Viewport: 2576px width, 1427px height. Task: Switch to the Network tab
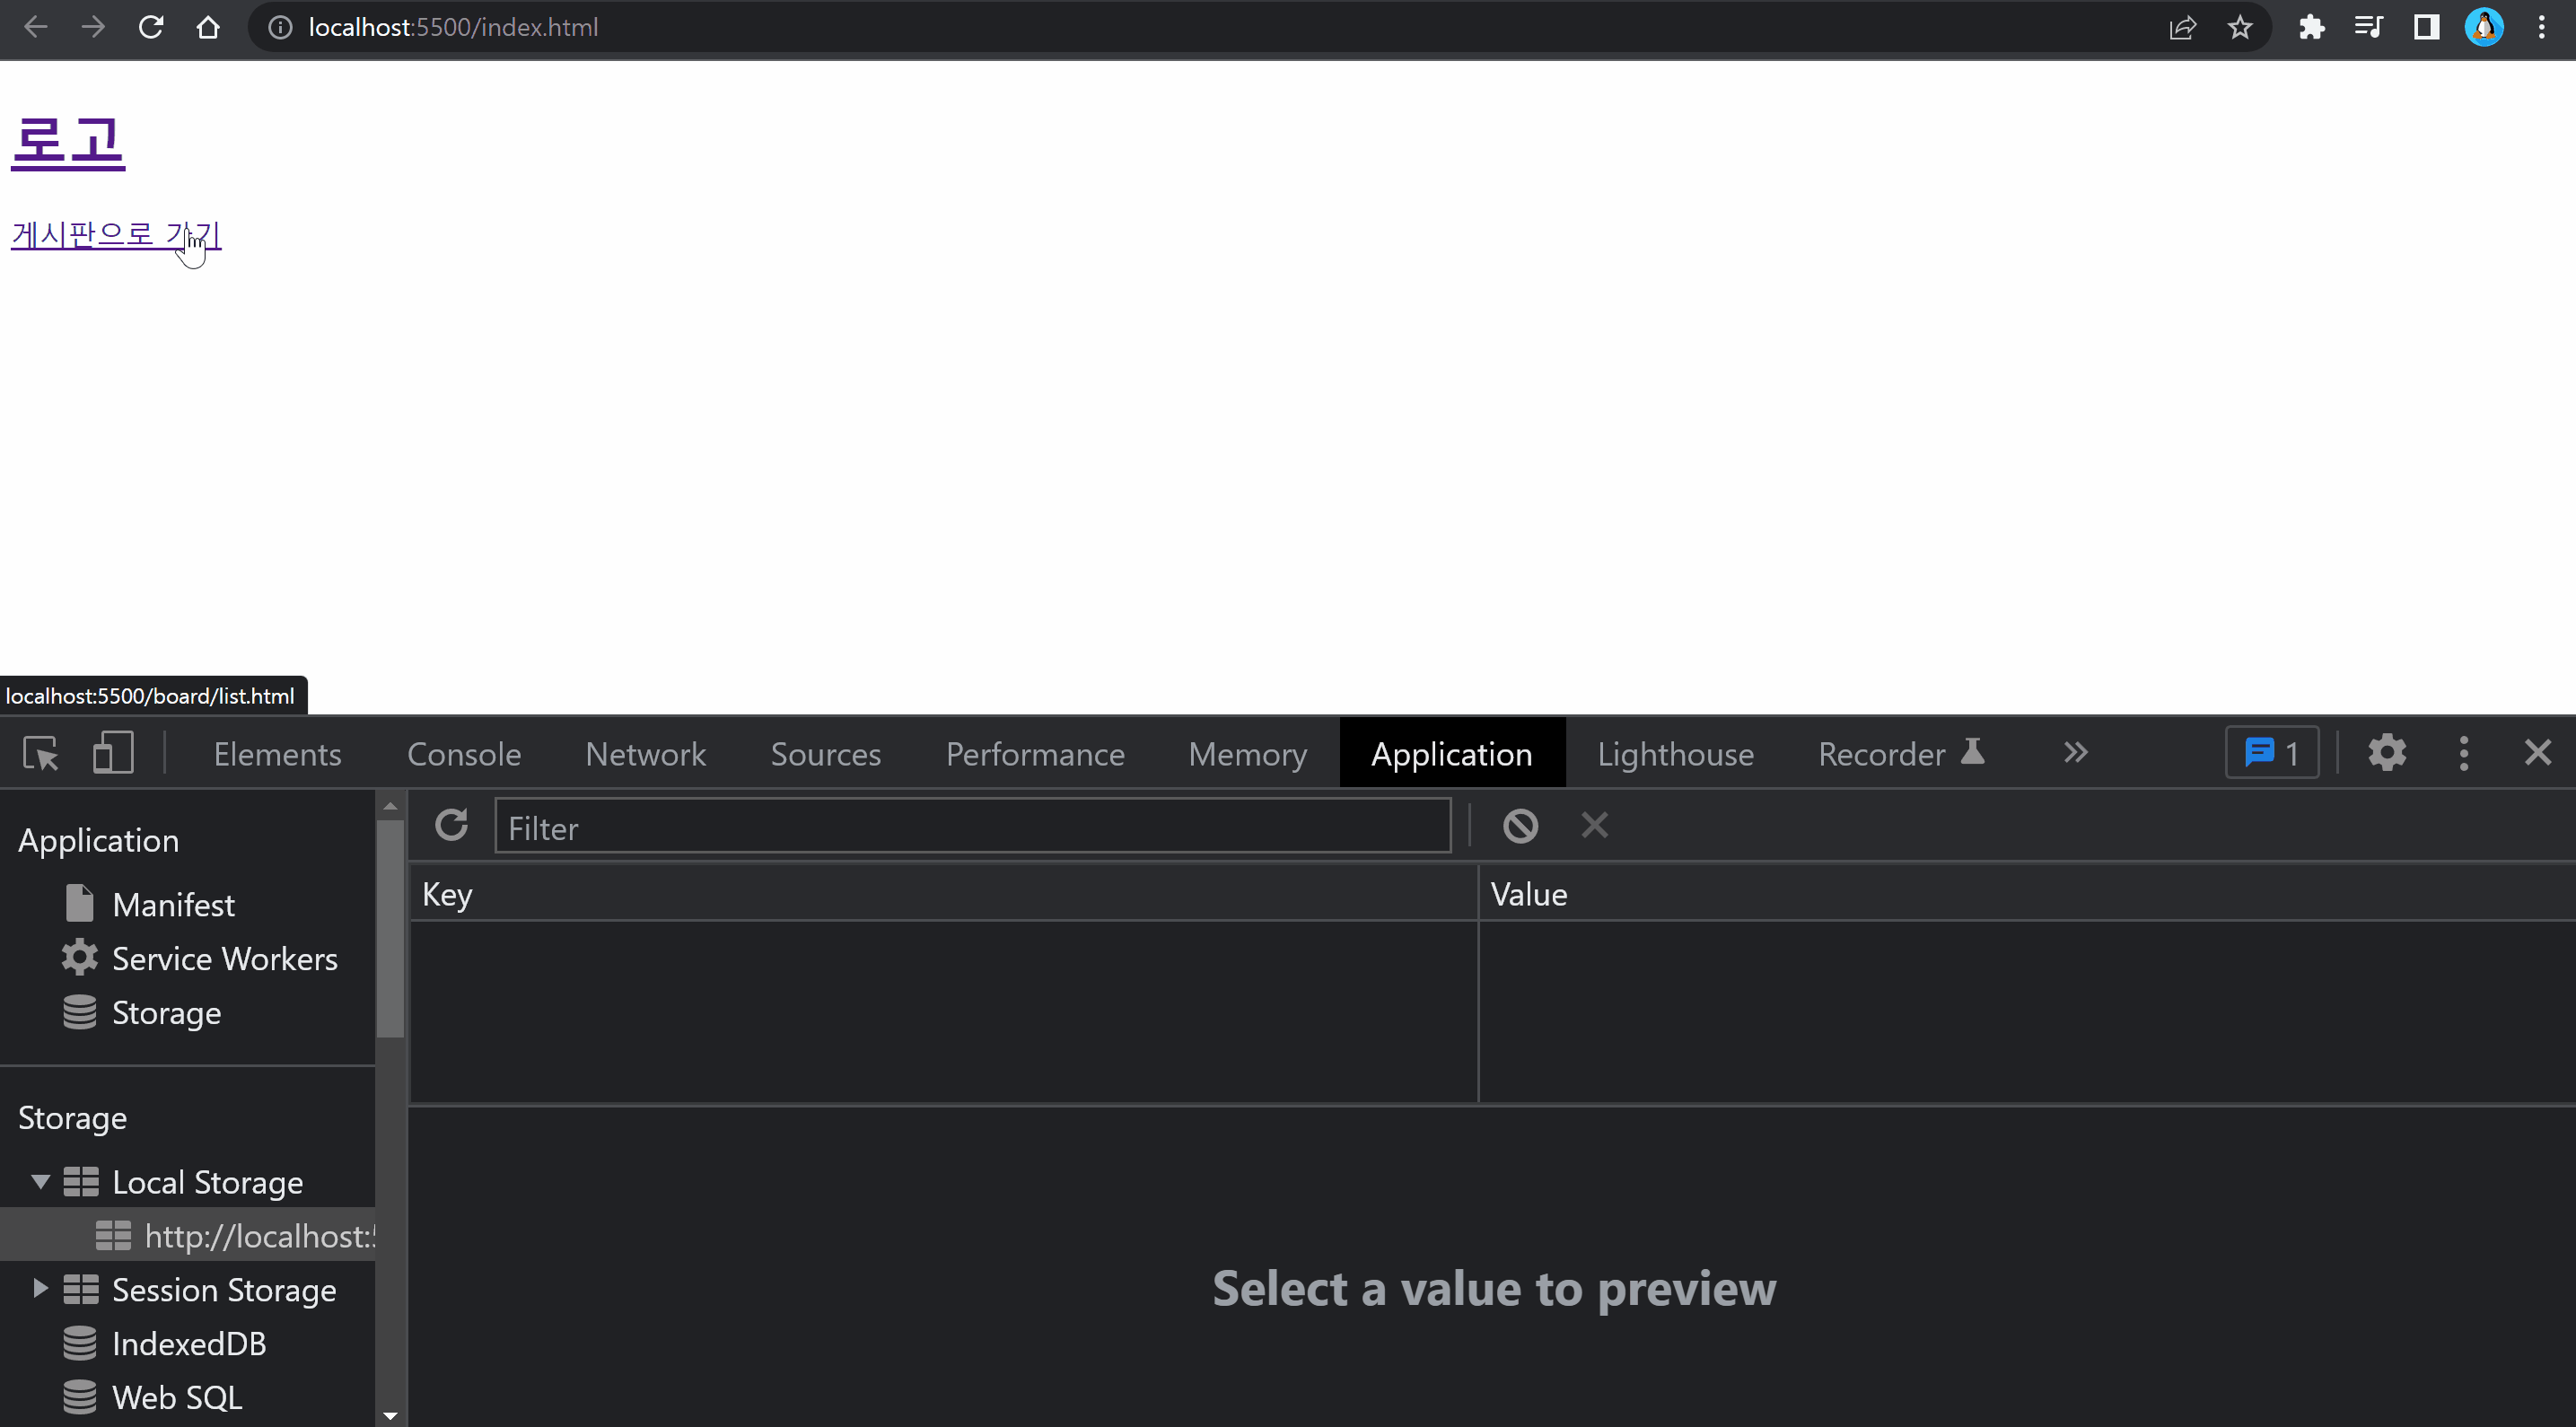coord(645,754)
